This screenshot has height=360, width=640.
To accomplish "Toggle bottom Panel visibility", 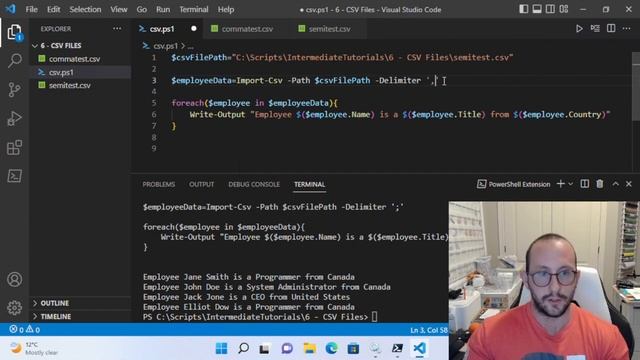I will coord(537,9).
